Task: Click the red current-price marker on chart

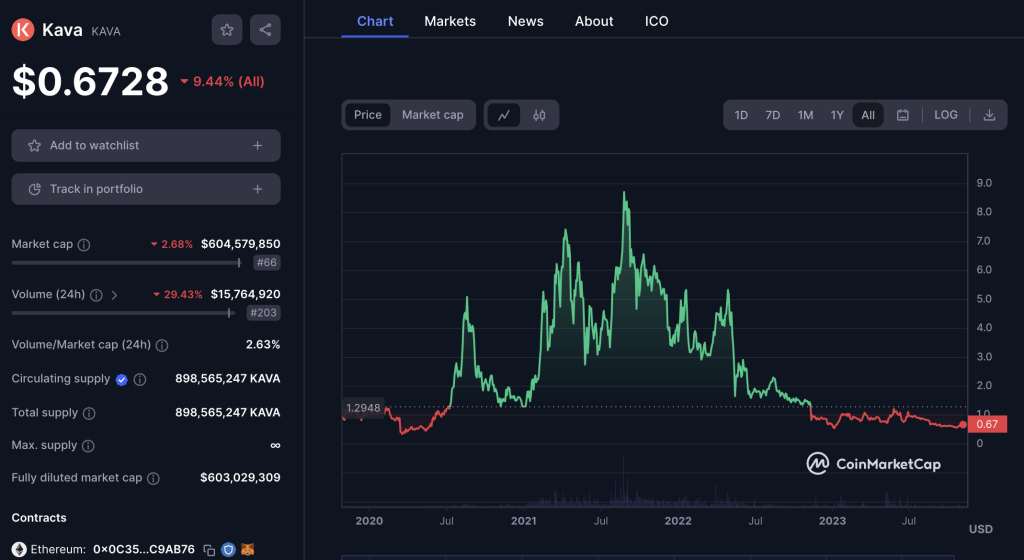Action: click(x=963, y=425)
